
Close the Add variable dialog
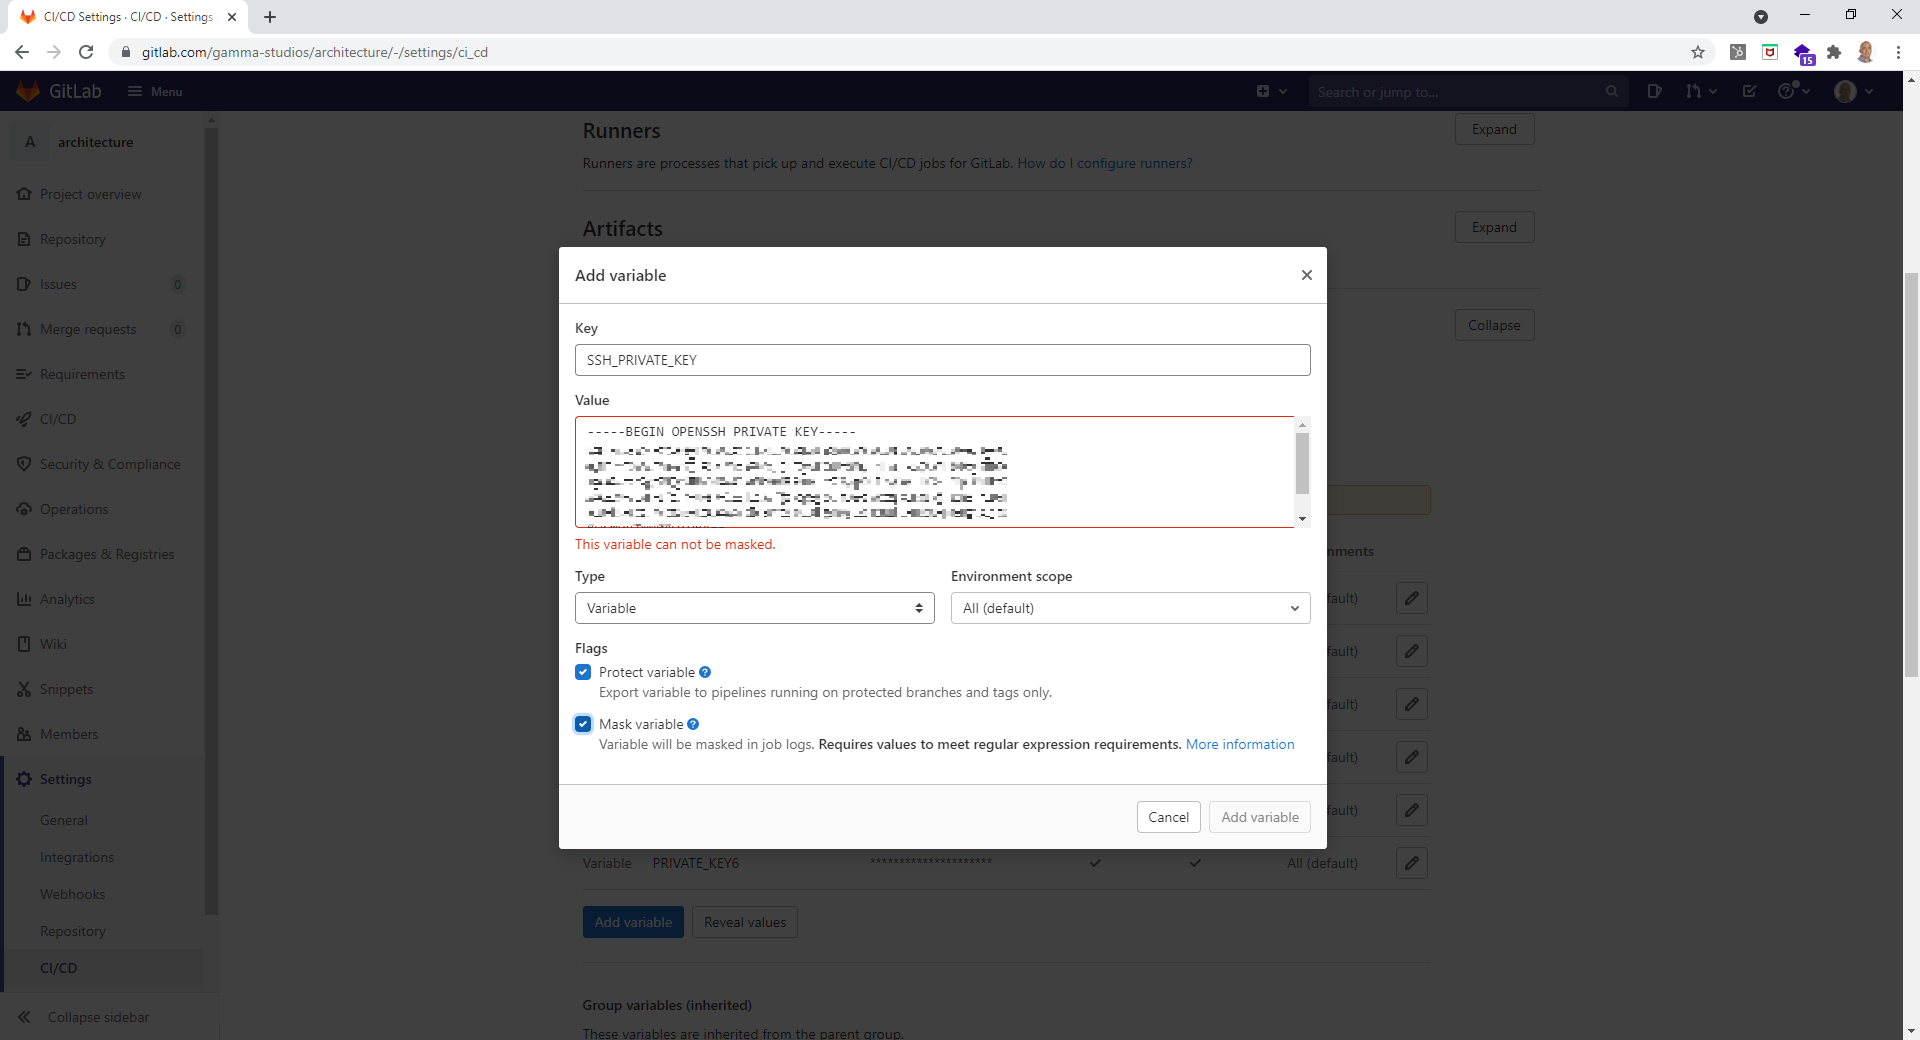[x=1306, y=275]
